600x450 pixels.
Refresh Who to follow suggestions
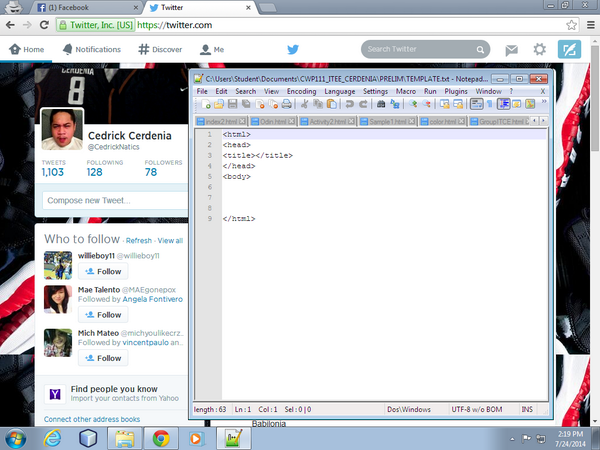point(139,241)
